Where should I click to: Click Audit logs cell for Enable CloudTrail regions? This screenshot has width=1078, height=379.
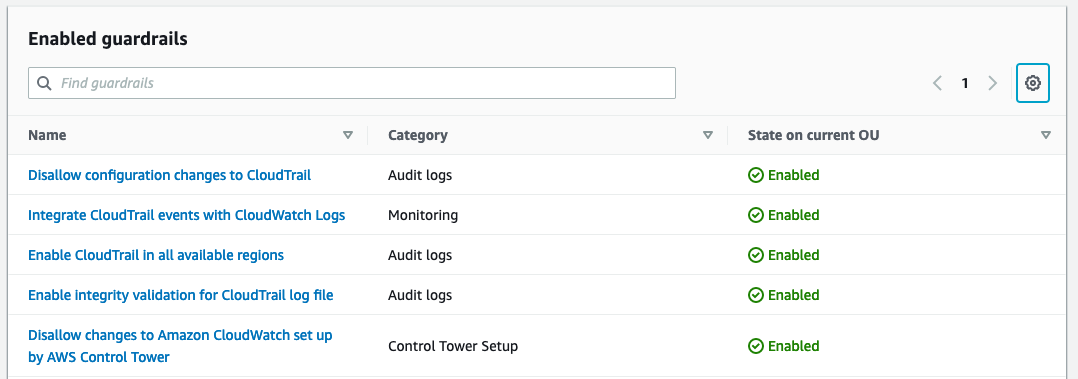point(420,255)
